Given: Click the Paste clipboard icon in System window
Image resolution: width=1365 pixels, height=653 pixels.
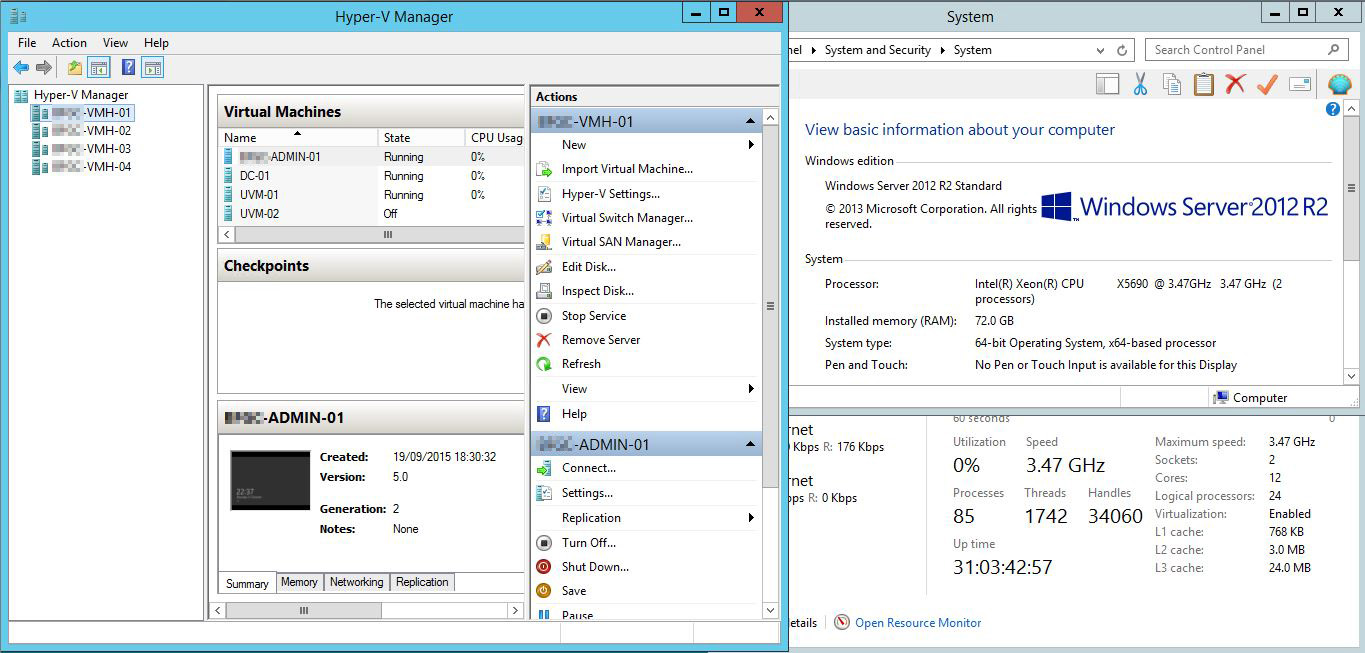Looking at the screenshot, I should [1204, 85].
